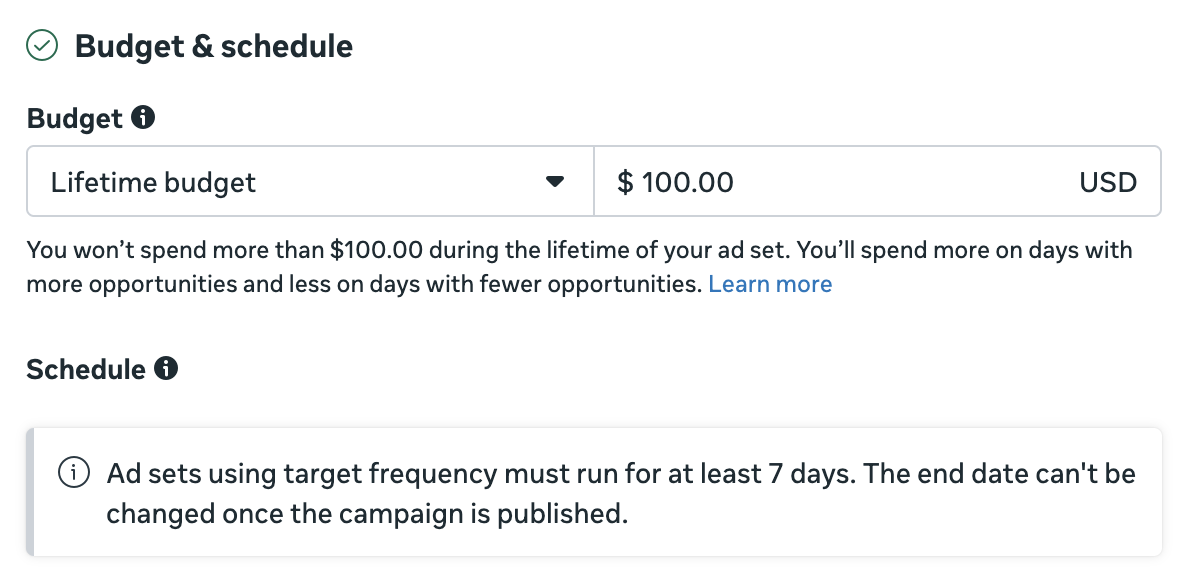This screenshot has height=584, width=1192.
Task: Open the Budget info tooltip icon
Action: 144,118
